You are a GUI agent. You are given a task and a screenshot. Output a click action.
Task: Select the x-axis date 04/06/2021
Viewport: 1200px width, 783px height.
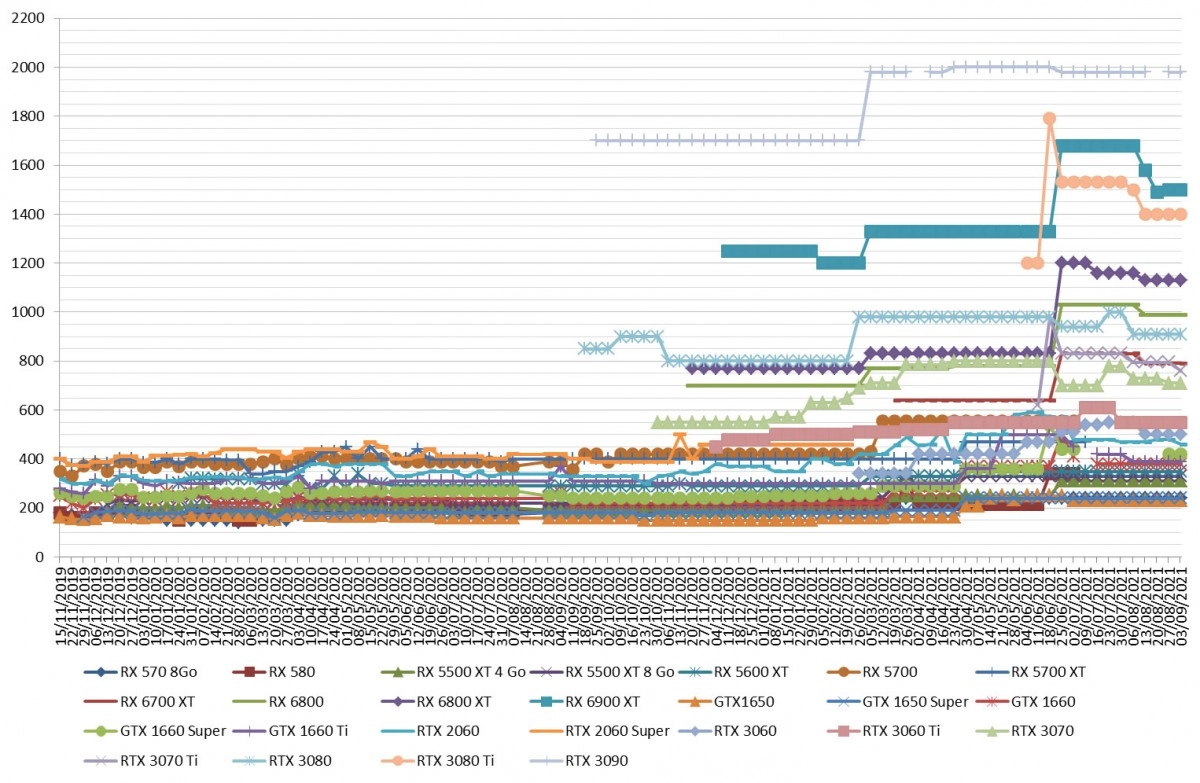point(1028,605)
